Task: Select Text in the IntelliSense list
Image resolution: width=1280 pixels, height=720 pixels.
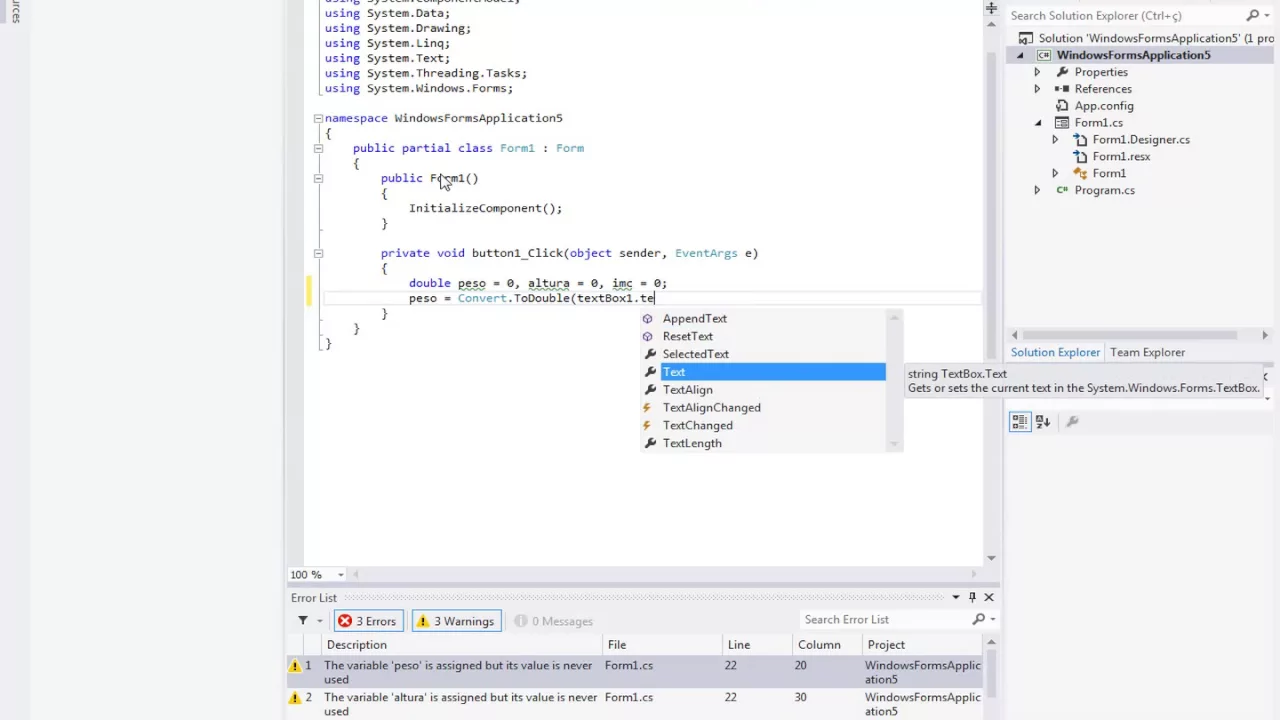Action: (772, 372)
